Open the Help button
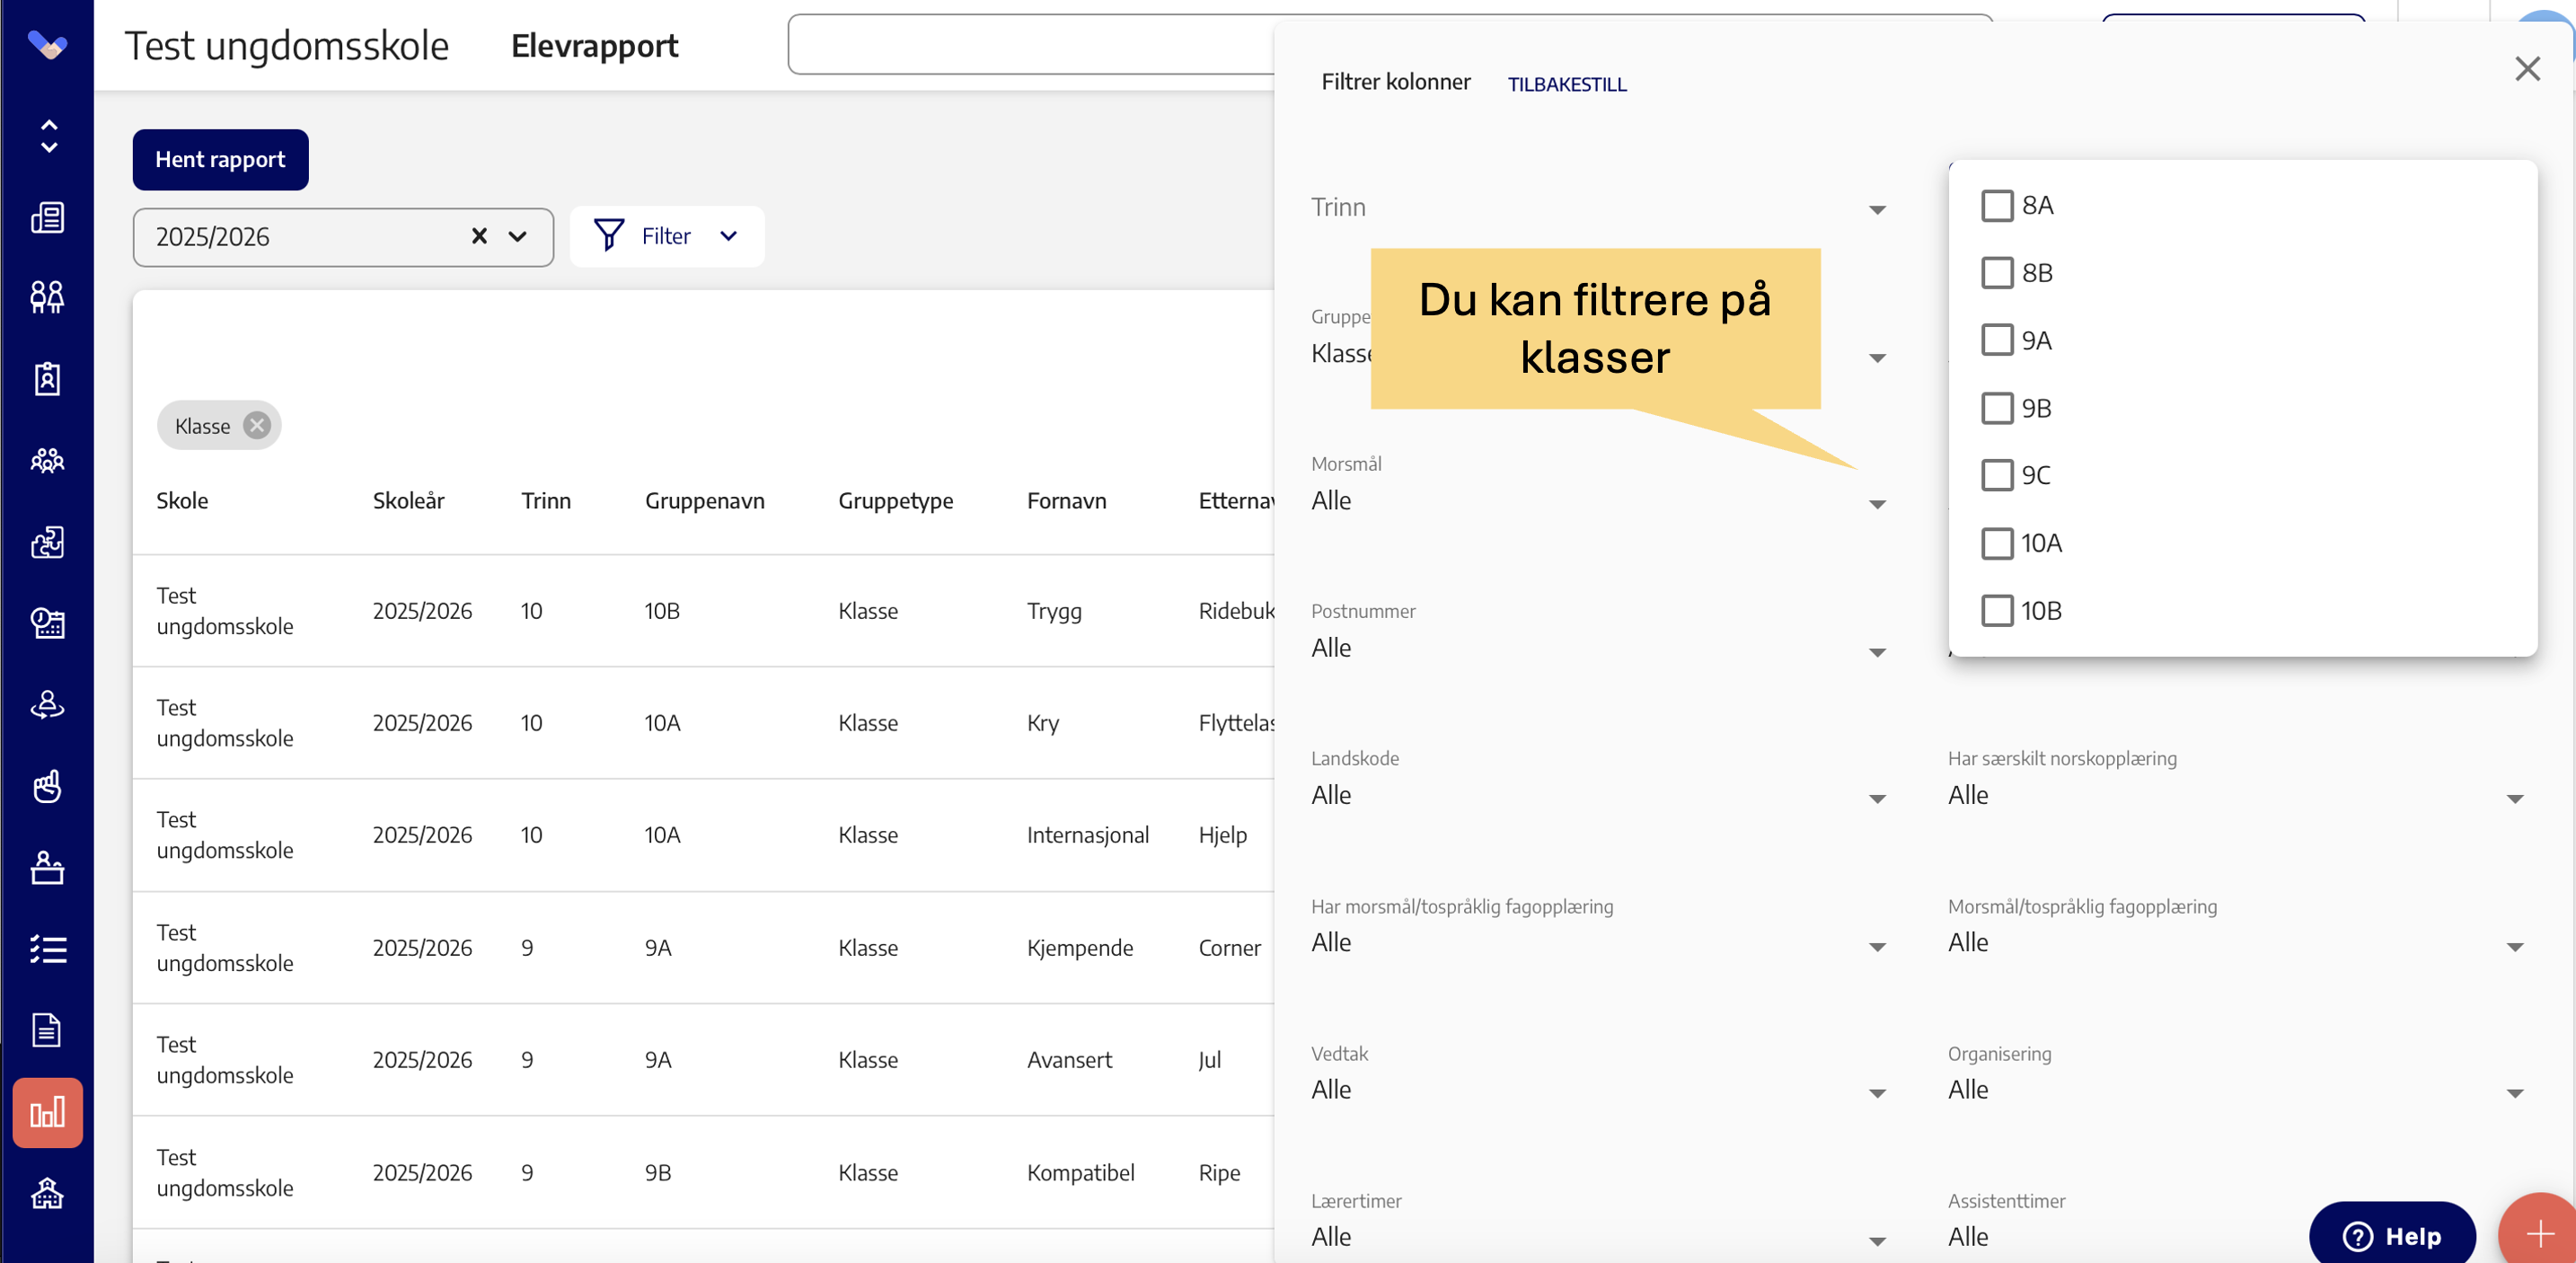 coord(2391,1235)
